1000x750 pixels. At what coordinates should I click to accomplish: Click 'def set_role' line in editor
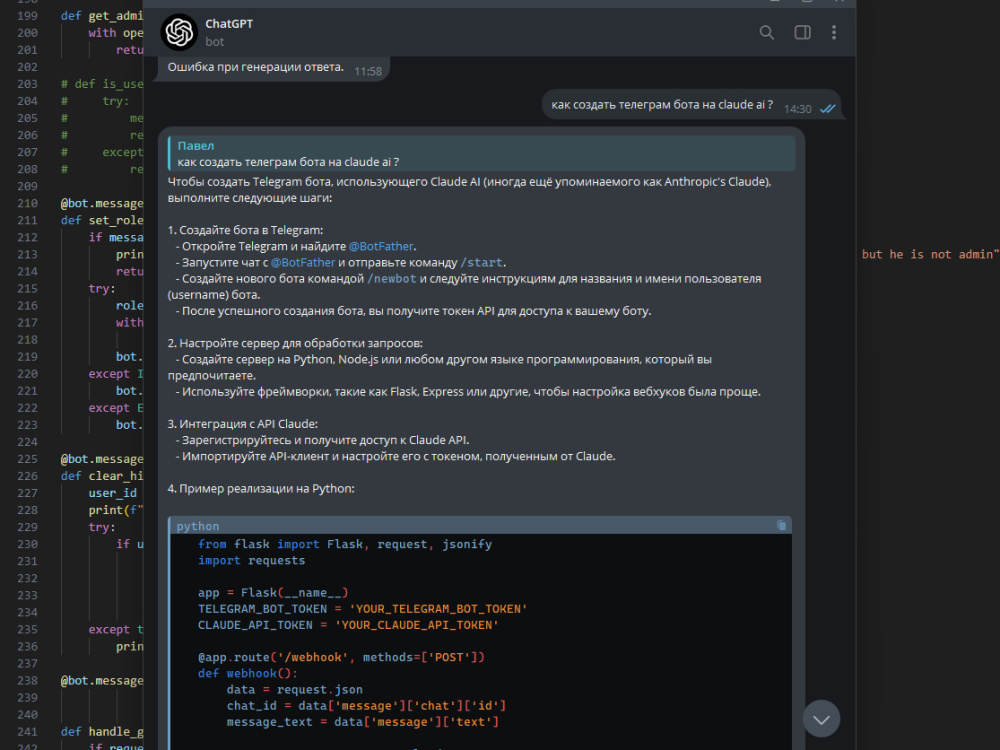pos(102,221)
